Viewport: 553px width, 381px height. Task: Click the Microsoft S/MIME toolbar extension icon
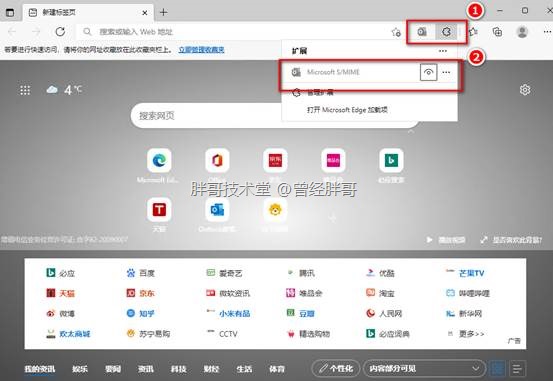coord(422,32)
